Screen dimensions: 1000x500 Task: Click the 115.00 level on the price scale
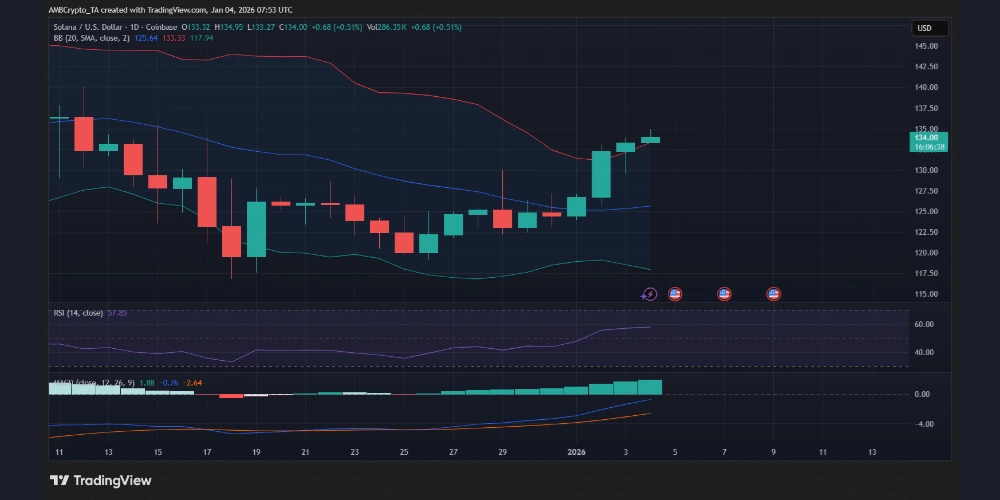(x=924, y=294)
